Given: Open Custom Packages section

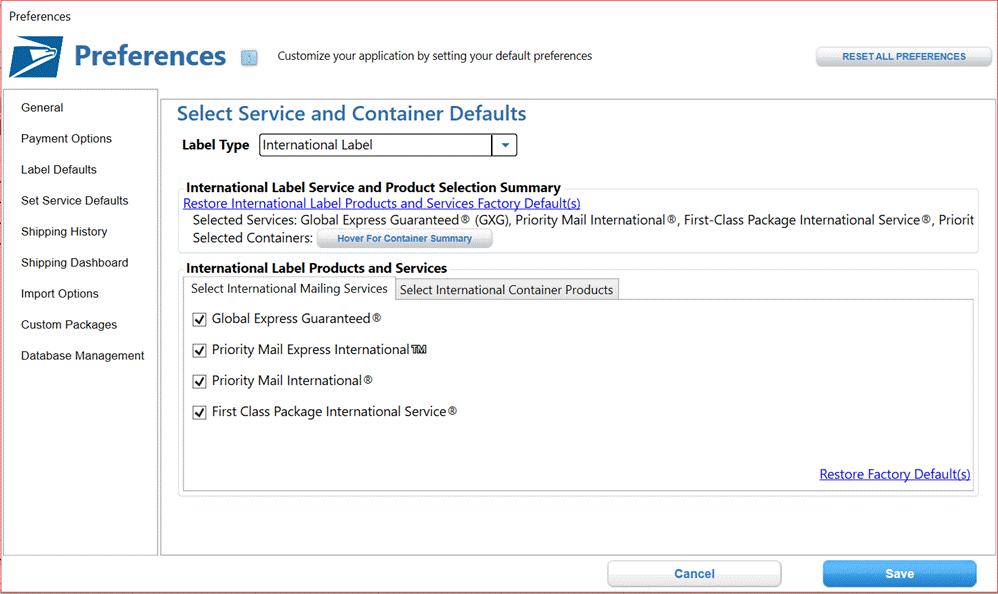Looking at the screenshot, I should [x=69, y=325].
